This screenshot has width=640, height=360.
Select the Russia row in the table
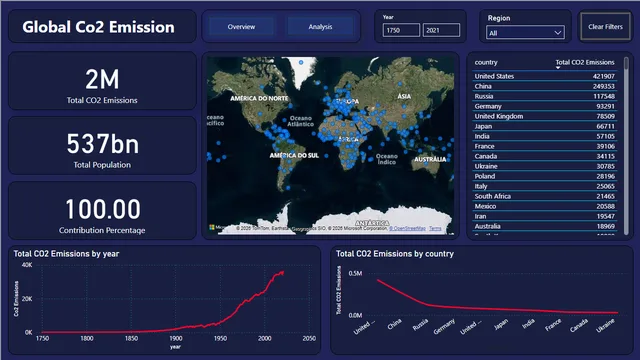click(544, 96)
